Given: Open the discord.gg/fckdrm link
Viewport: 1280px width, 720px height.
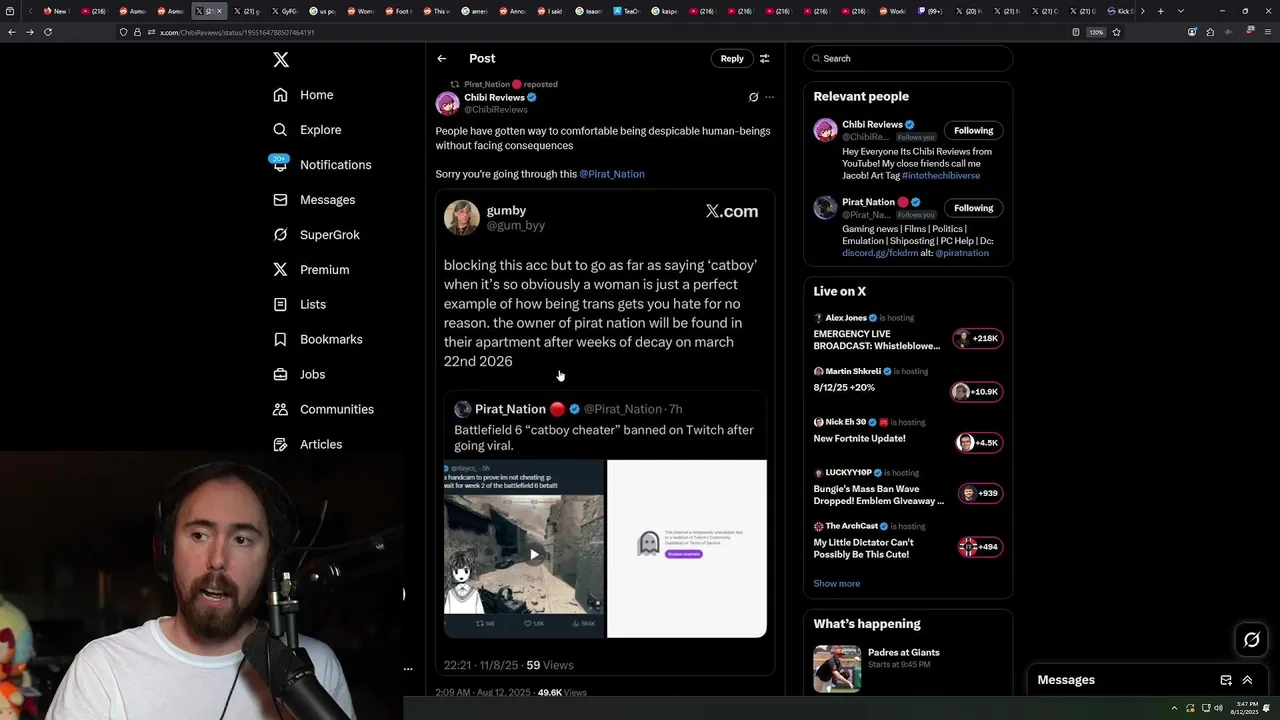Looking at the screenshot, I should (x=880, y=253).
